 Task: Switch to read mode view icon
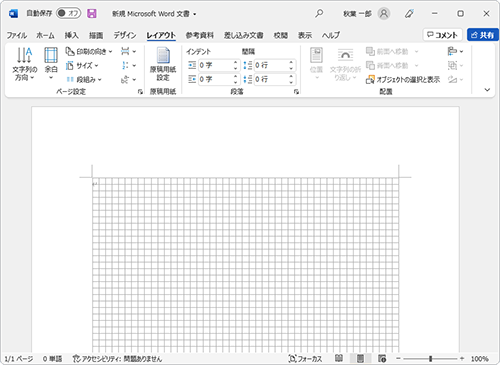pyautogui.click(x=339, y=358)
